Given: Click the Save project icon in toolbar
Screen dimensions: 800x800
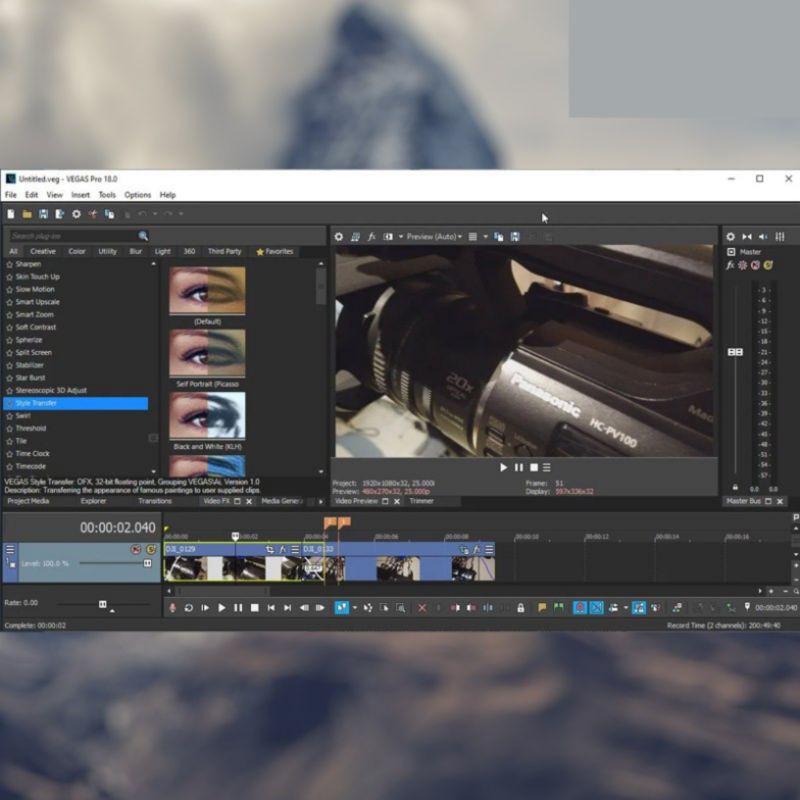Looking at the screenshot, I should (x=44, y=214).
